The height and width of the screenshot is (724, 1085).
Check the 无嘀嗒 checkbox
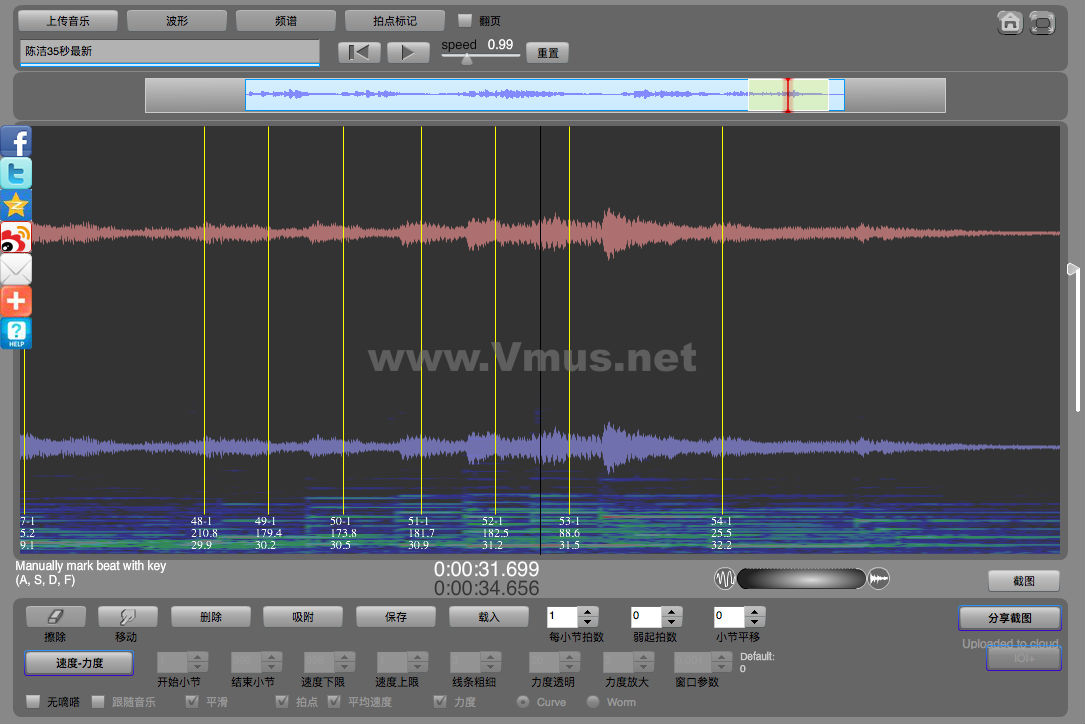[x=33, y=702]
